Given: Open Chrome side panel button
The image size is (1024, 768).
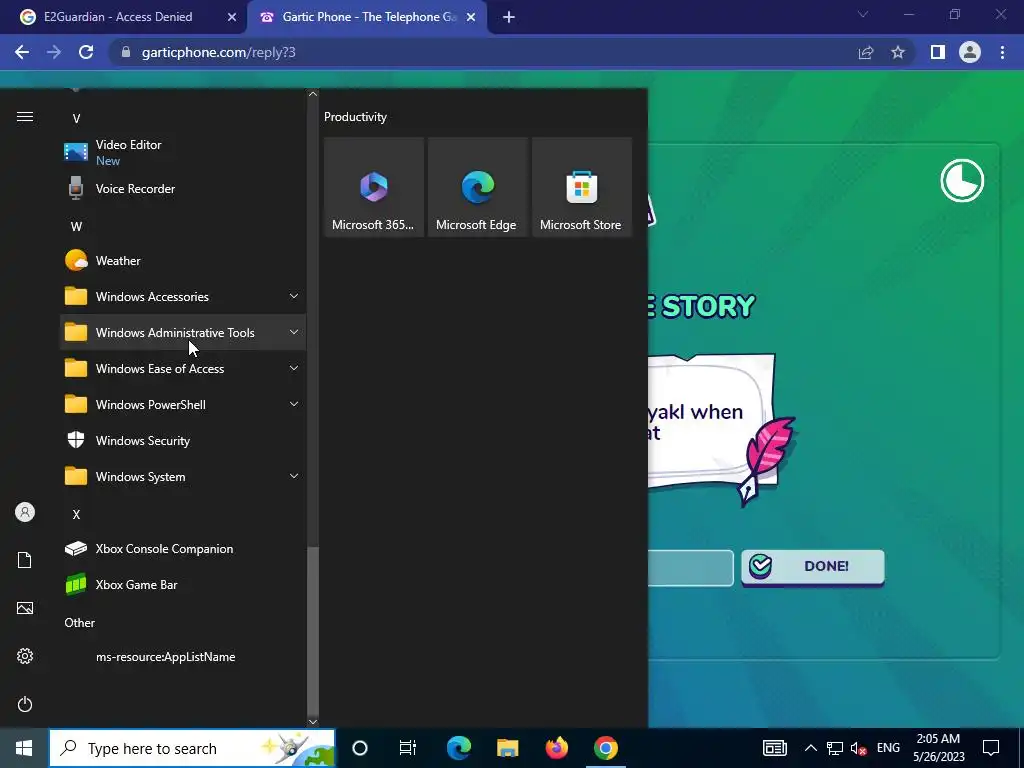Looking at the screenshot, I should tap(938, 52).
